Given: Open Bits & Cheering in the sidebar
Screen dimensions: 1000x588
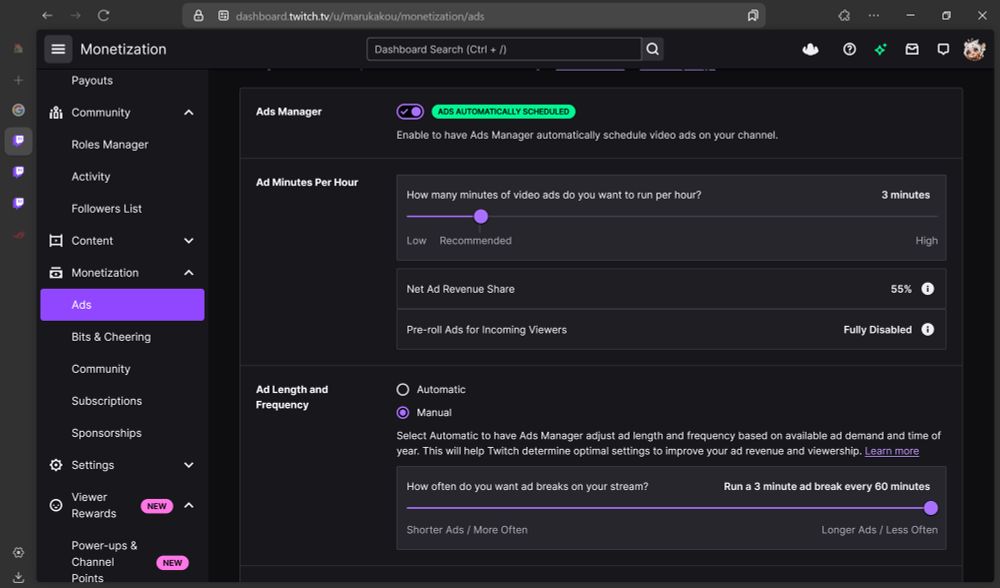Looking at the screenshot, I should click(x=111, y=337).
